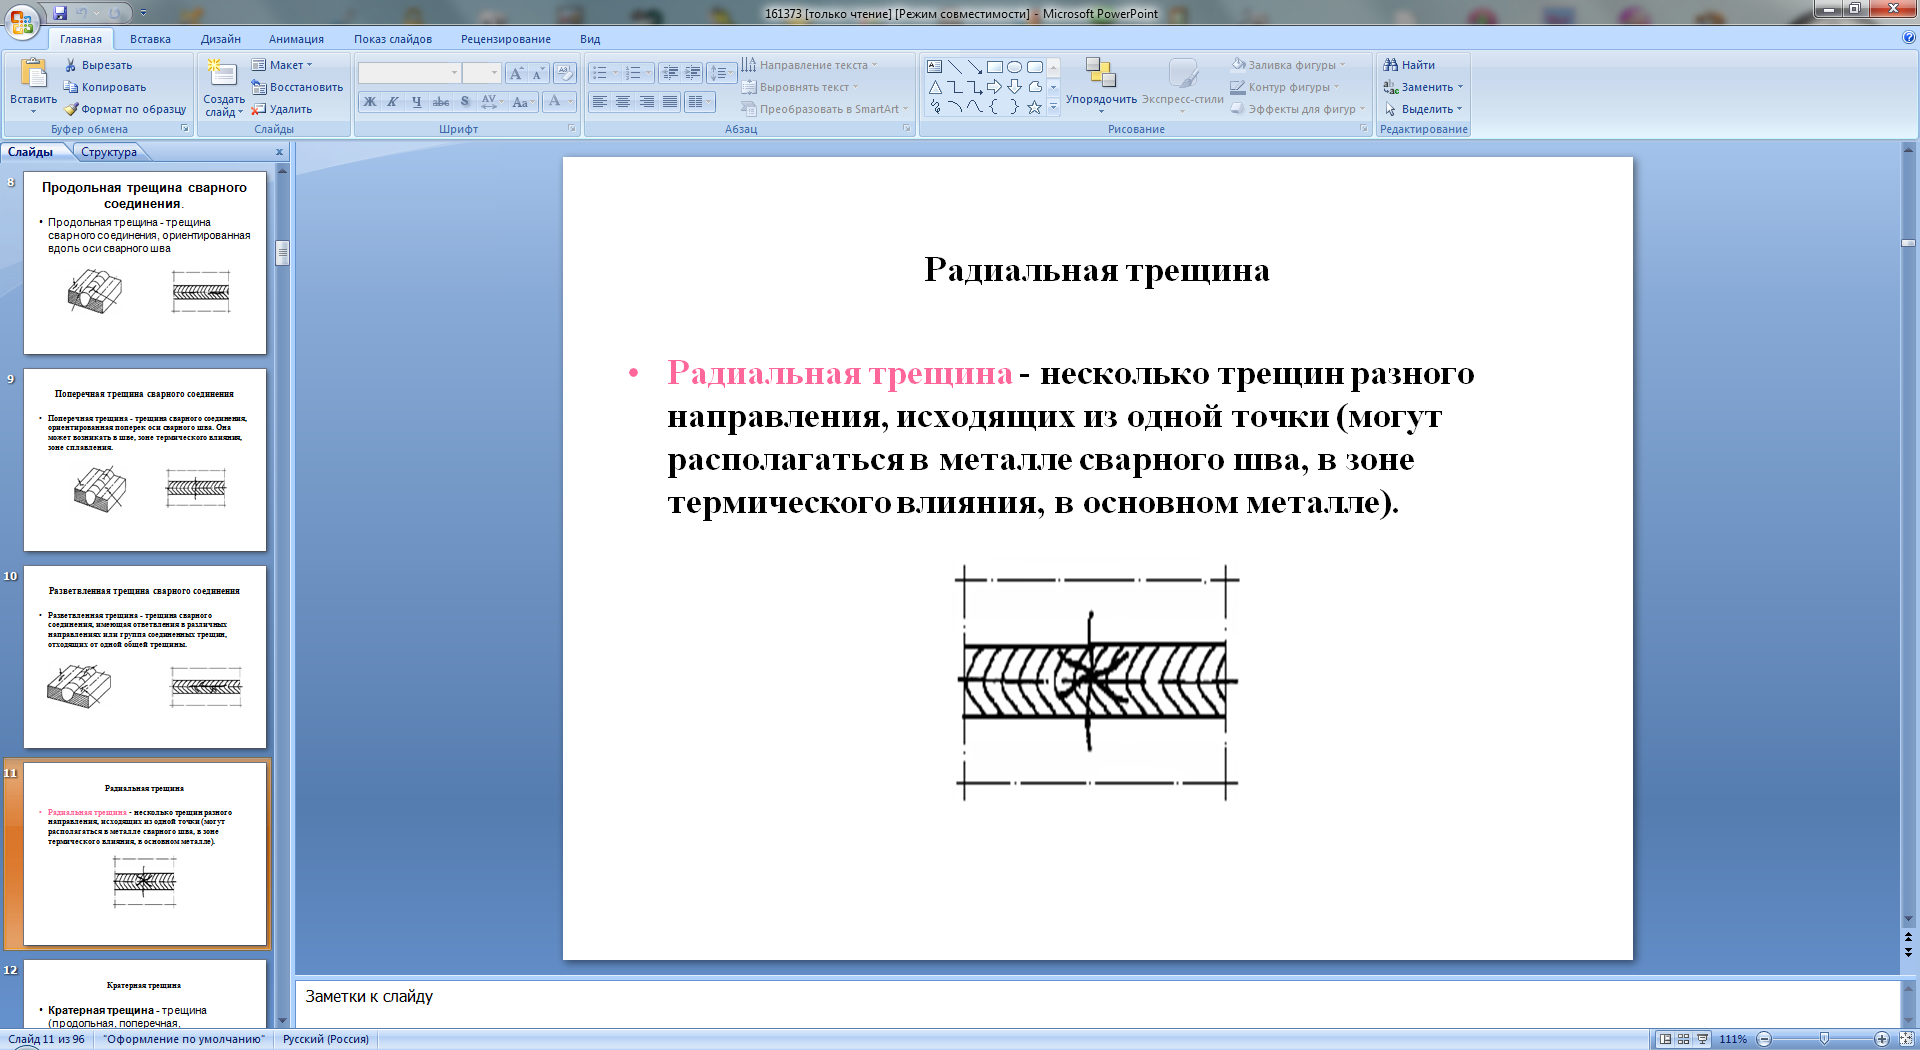Image resolution: width=1920 pixels, height=1050 pixels.
Task: Decrease font size with small A icon
Action: pos(538,73)
